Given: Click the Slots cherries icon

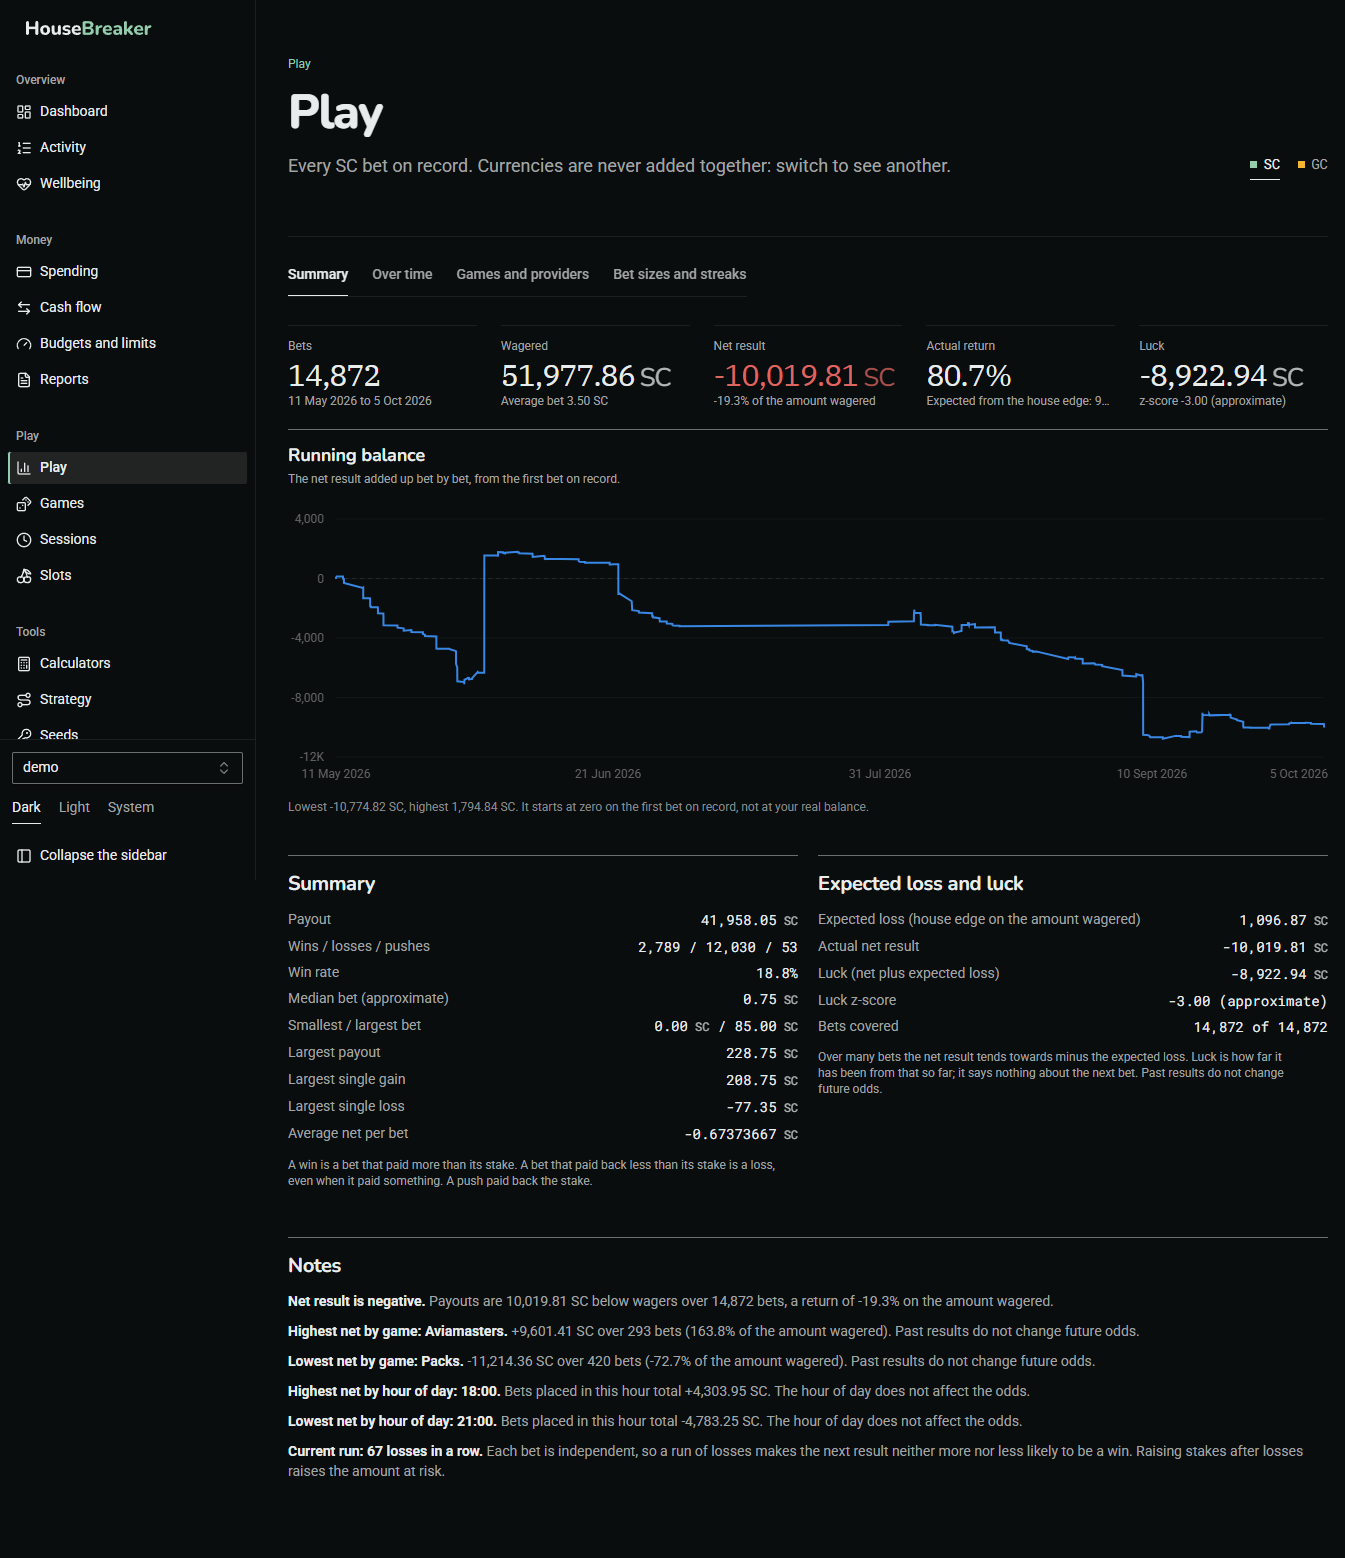Looking at the screenshot, I should click(x=24, y=576).
